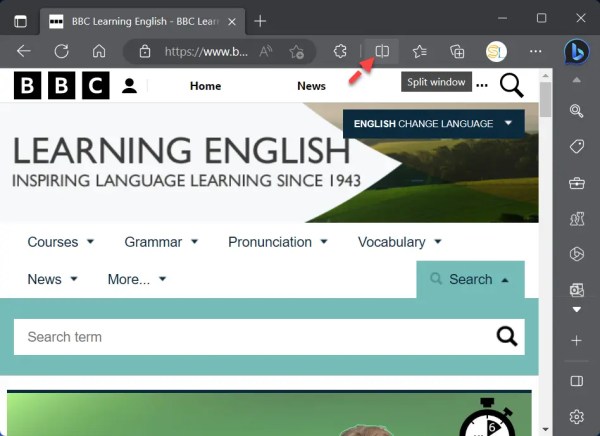This screenshot has height=436, width=600.
Task: Open more BBC navigation options ellipsis
Action: point(482,85)
